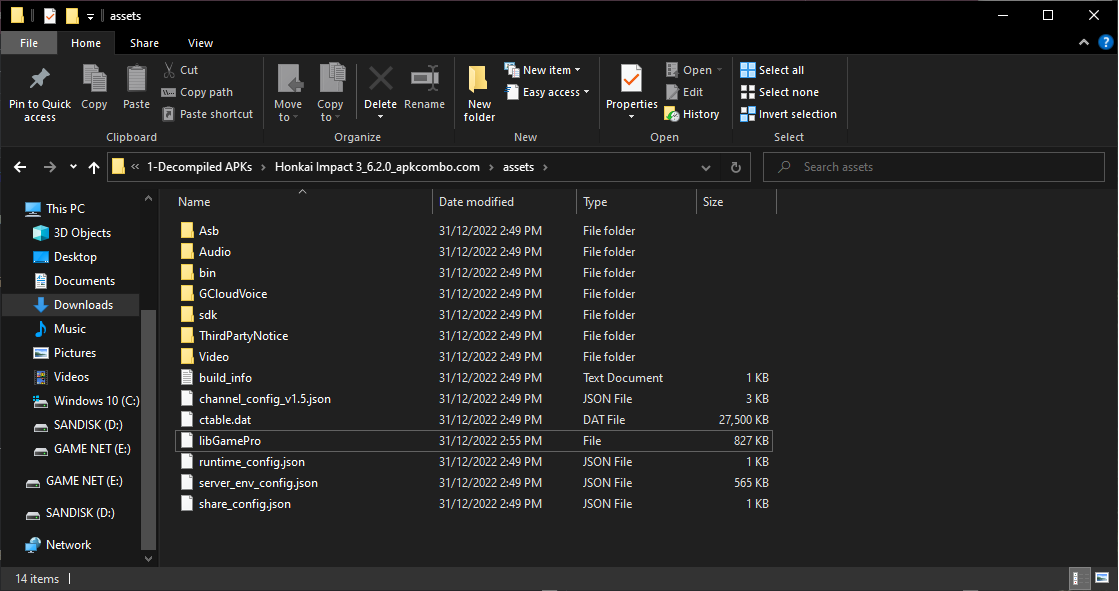
Task: Copy the selected libGamePro file
Action: [x=94, y=90]
